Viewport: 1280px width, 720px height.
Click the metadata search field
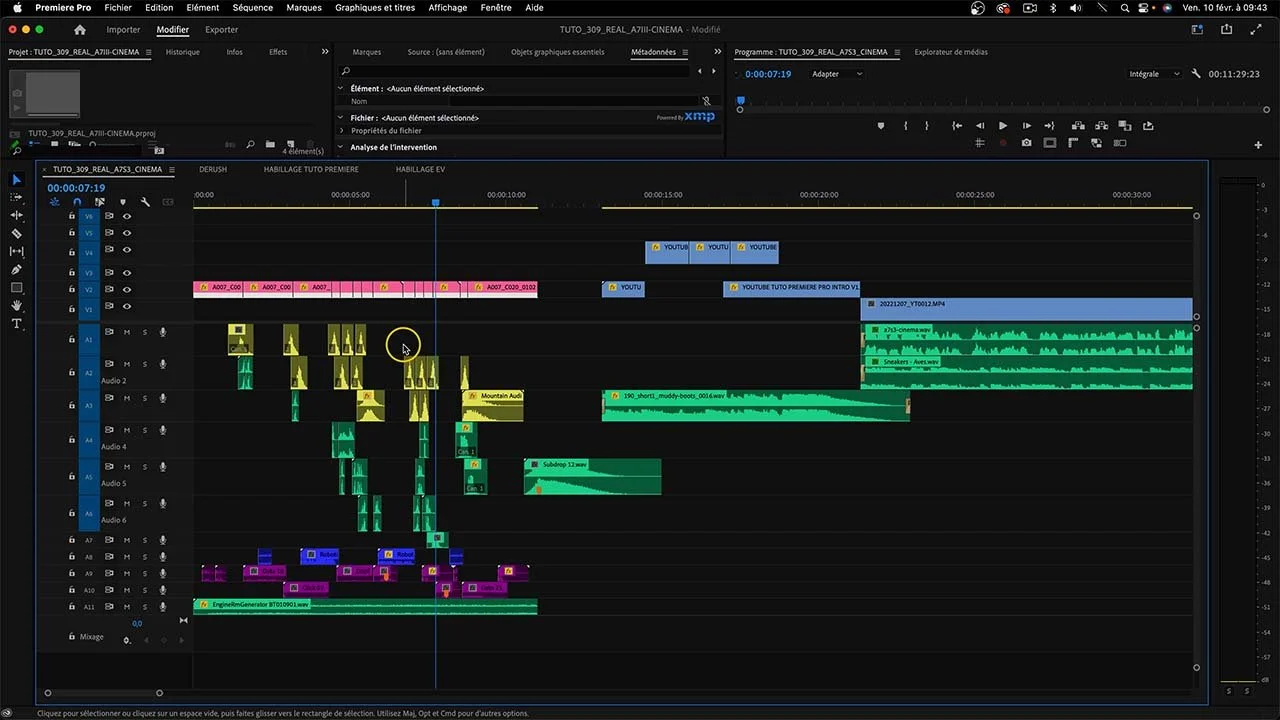515,72
